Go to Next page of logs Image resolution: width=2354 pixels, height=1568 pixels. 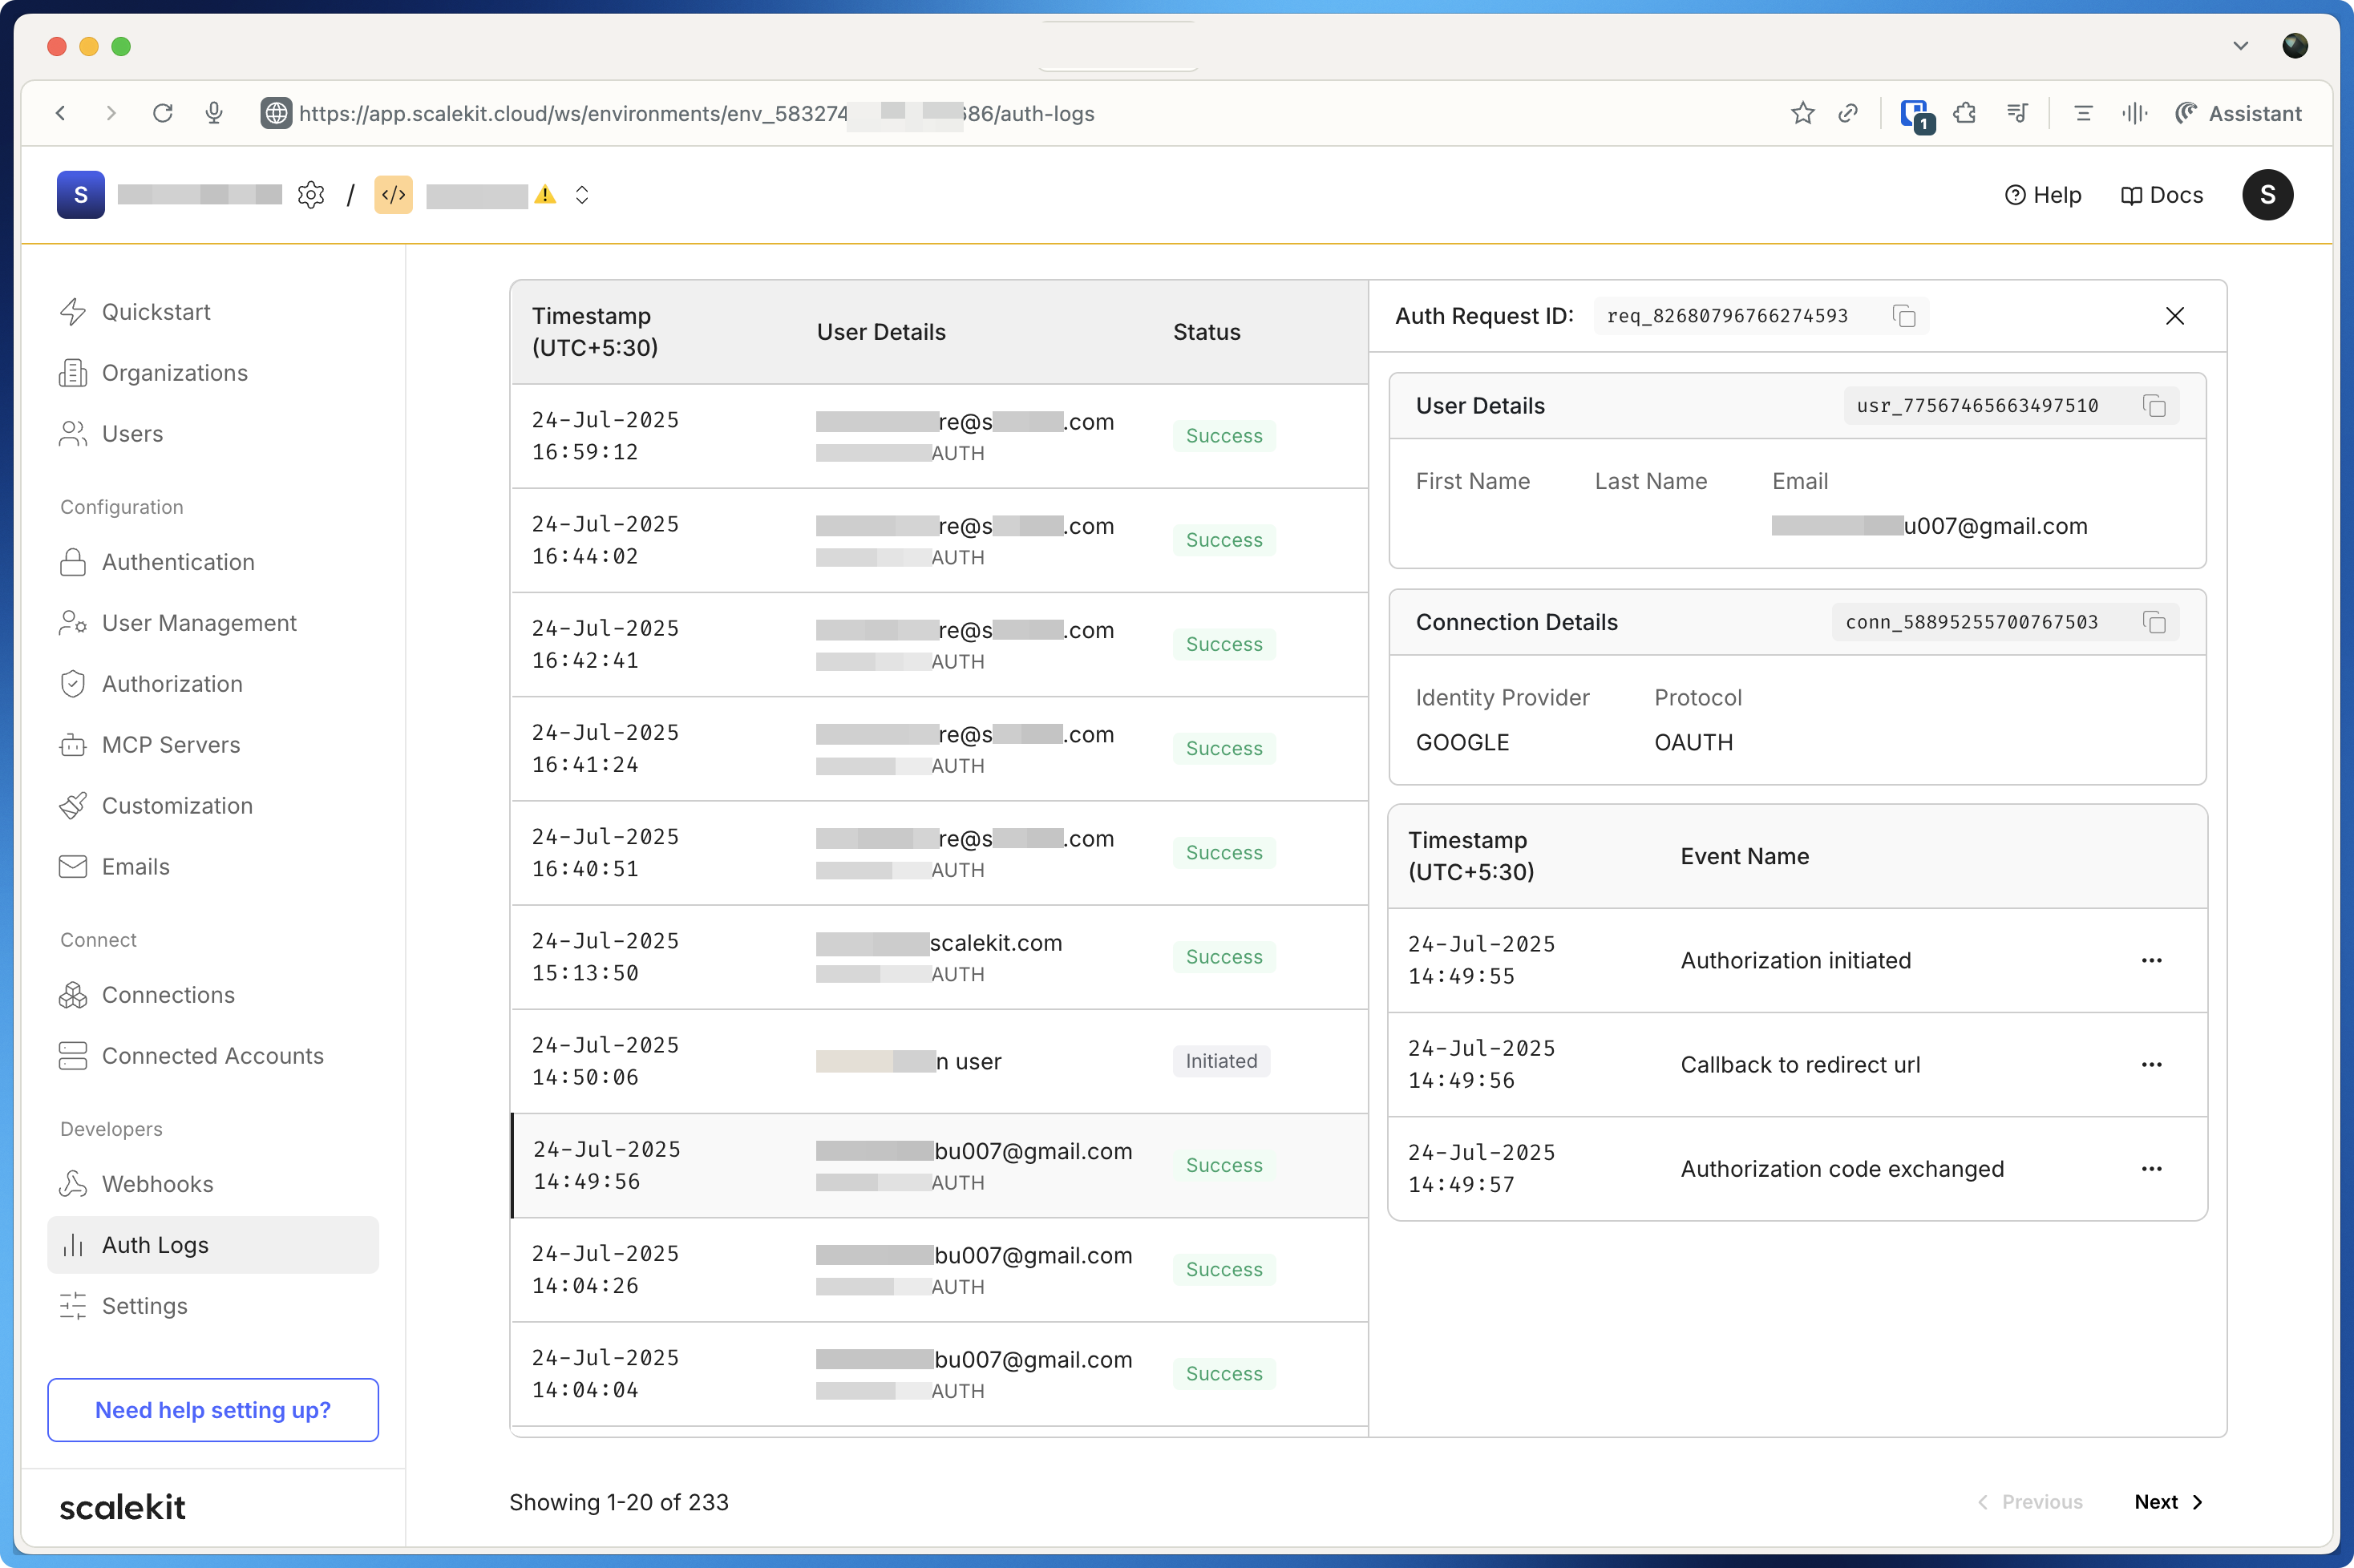click(2167, 1502)
